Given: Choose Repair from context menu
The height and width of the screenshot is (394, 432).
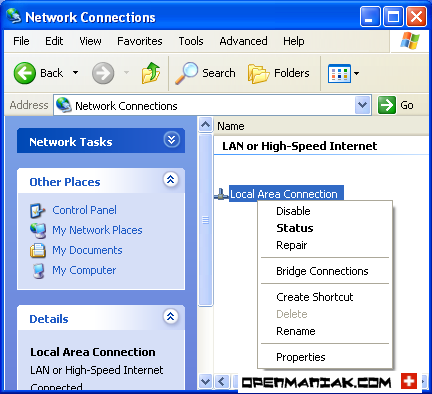Looking at the screenshot, I should pos(325,245).
